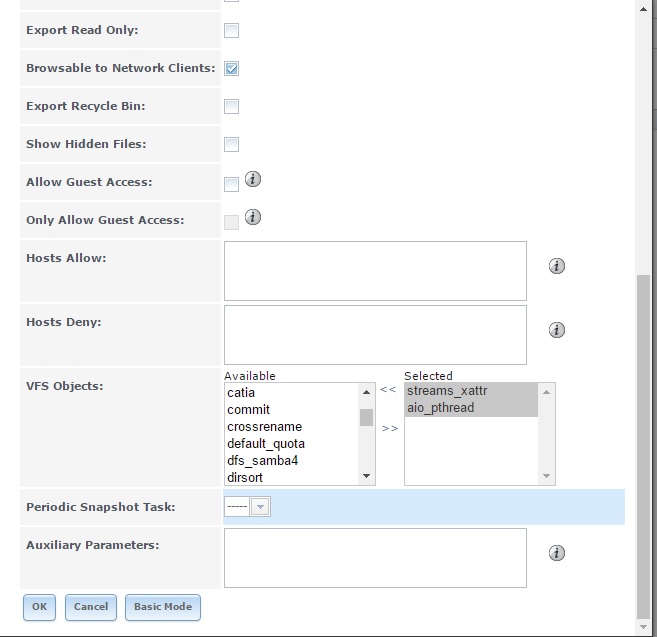Viewport: 657px width, 637px height.
Task: Open info icon beside Allow Guest Access
Action: [253, 179]
